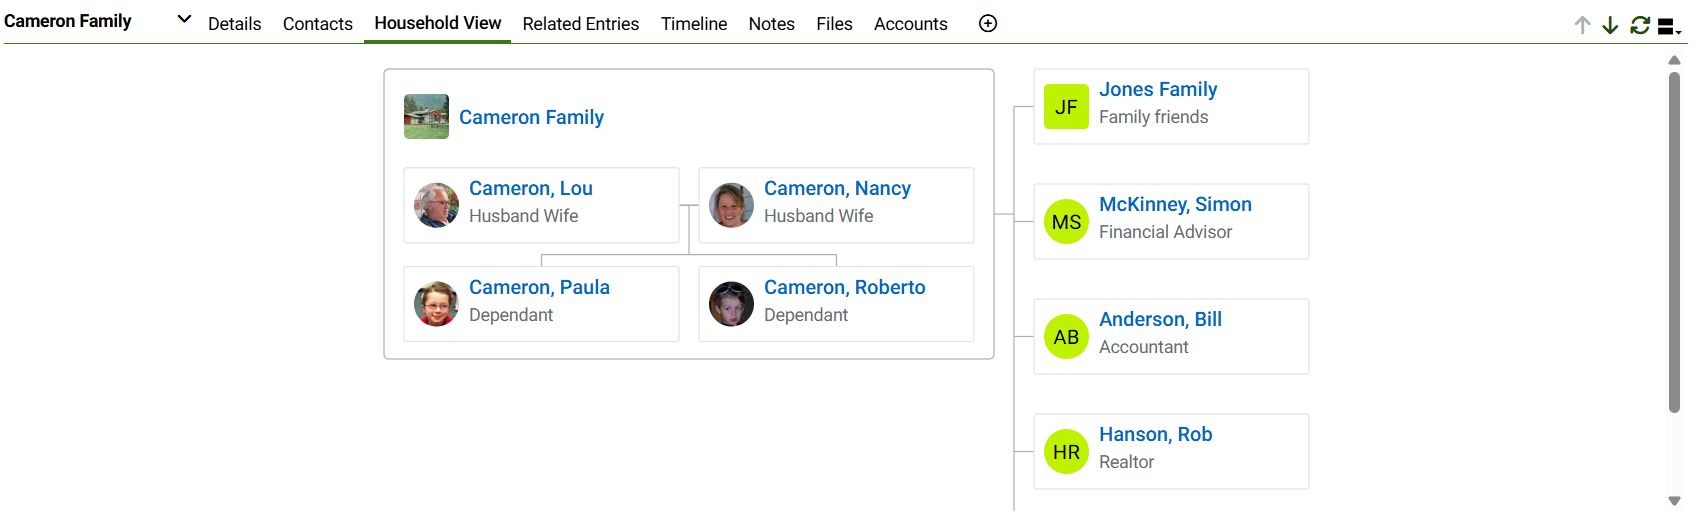Viewport: 1701px width, 515px height.
Task: Click the Cameron Family house photo
Action: 426,117
